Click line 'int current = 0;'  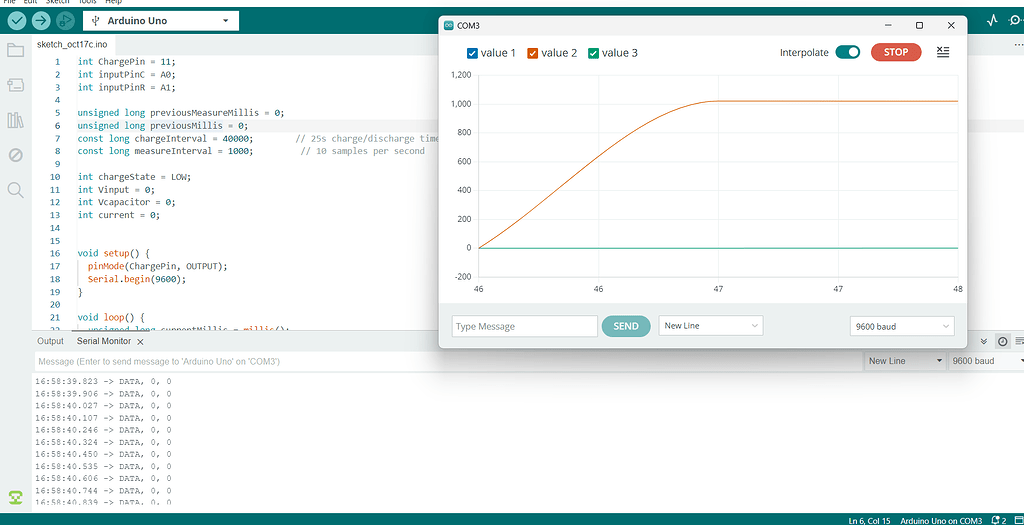[x=118, y=215]
